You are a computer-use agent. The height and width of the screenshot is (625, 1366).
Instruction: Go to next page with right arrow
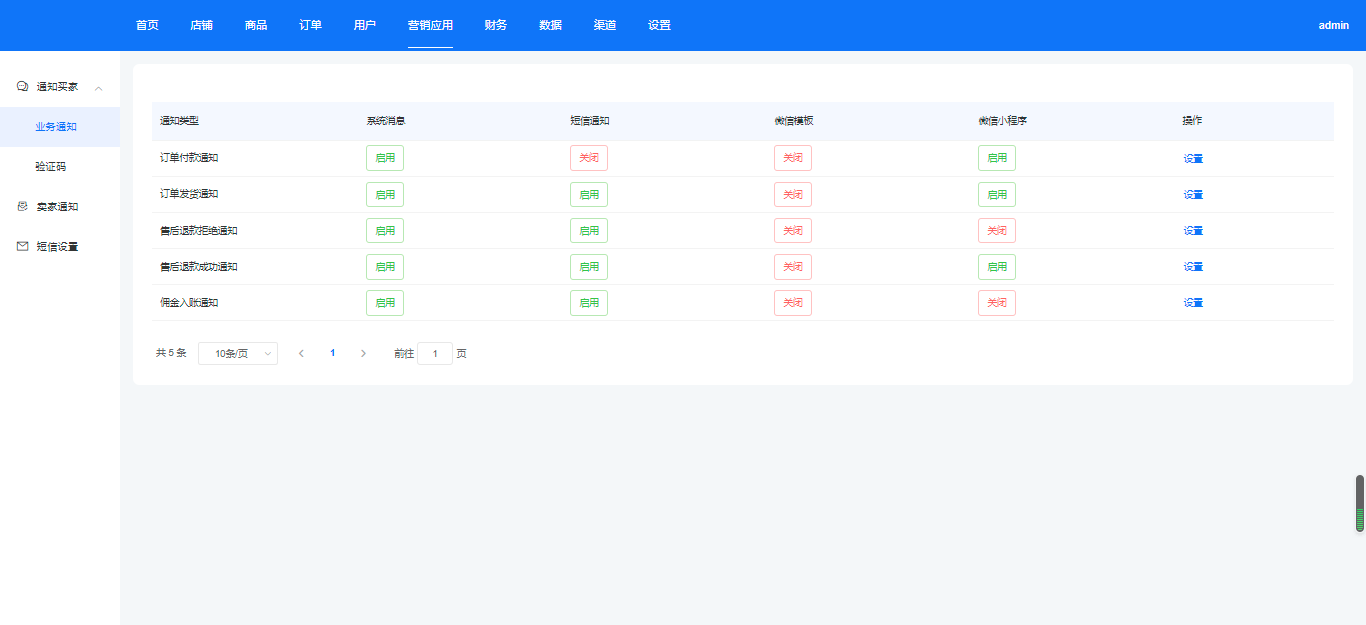point(363,353)
